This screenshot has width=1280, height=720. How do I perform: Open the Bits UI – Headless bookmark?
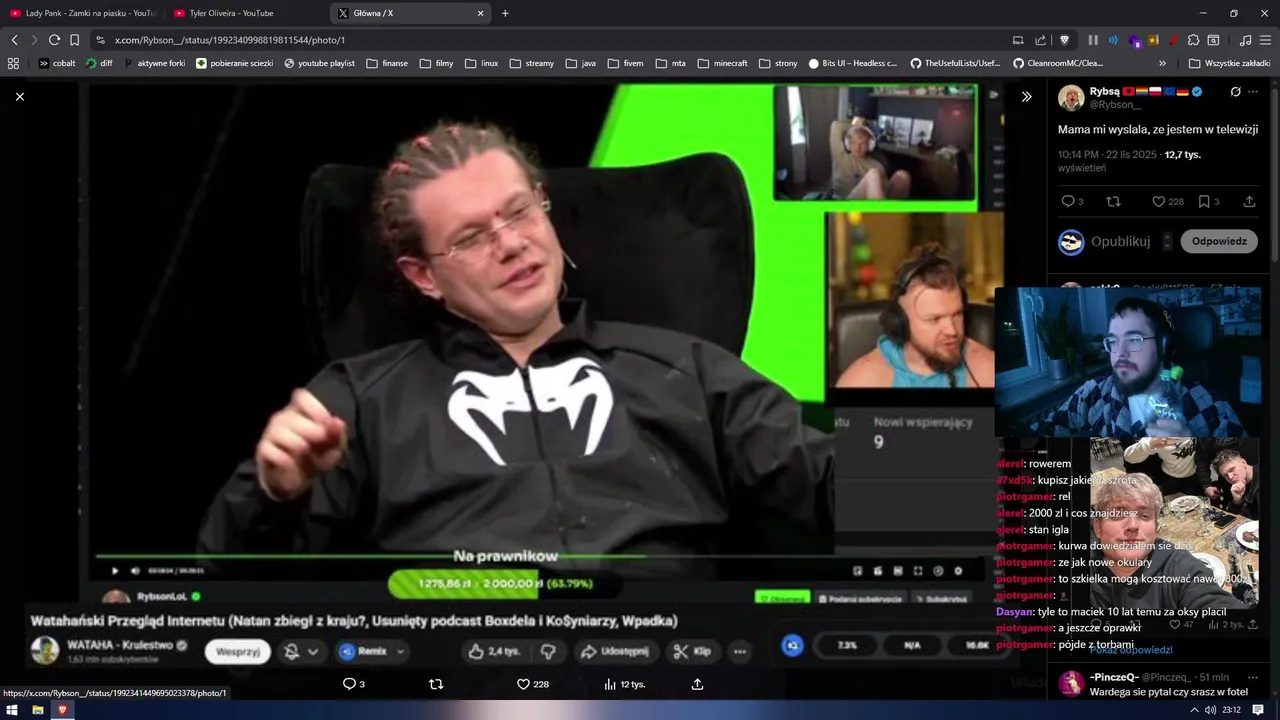(x=853, y=63)
